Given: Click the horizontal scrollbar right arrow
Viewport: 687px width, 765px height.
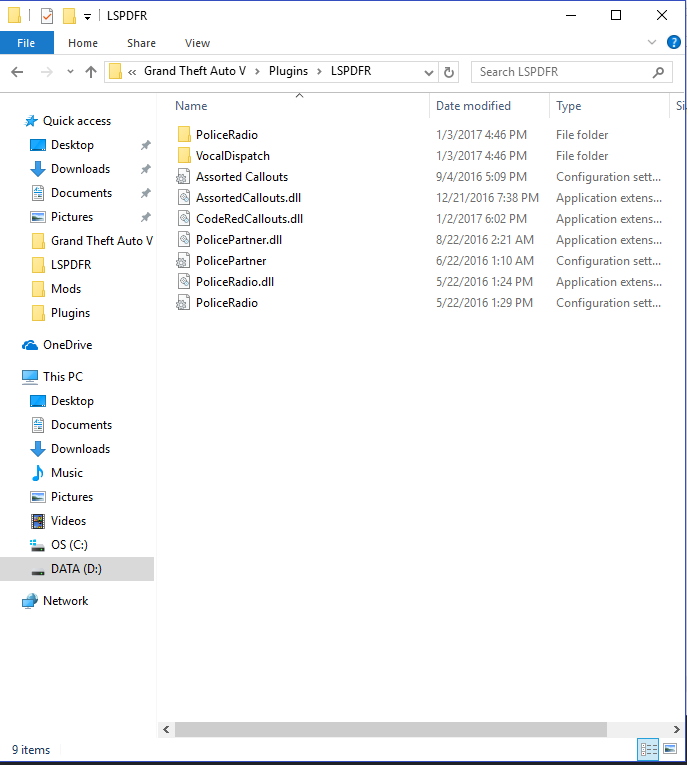Looking at the screenshot, I should click(x=676, y=729).
